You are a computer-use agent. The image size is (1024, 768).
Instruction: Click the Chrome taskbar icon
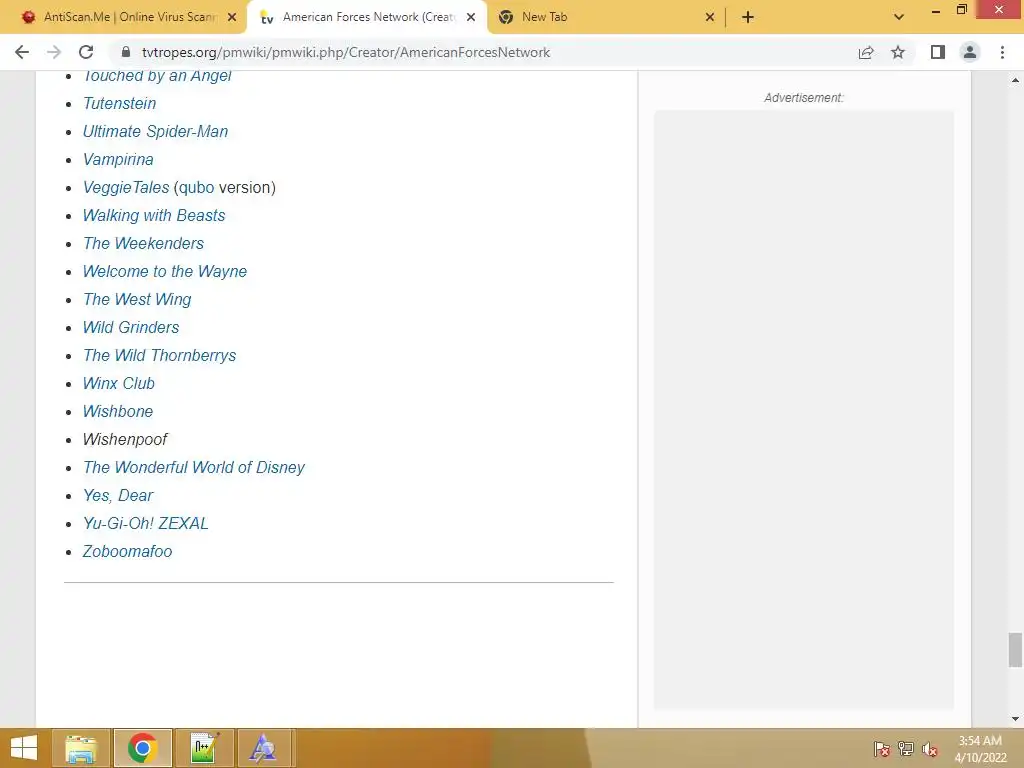(x=142, y=748)
